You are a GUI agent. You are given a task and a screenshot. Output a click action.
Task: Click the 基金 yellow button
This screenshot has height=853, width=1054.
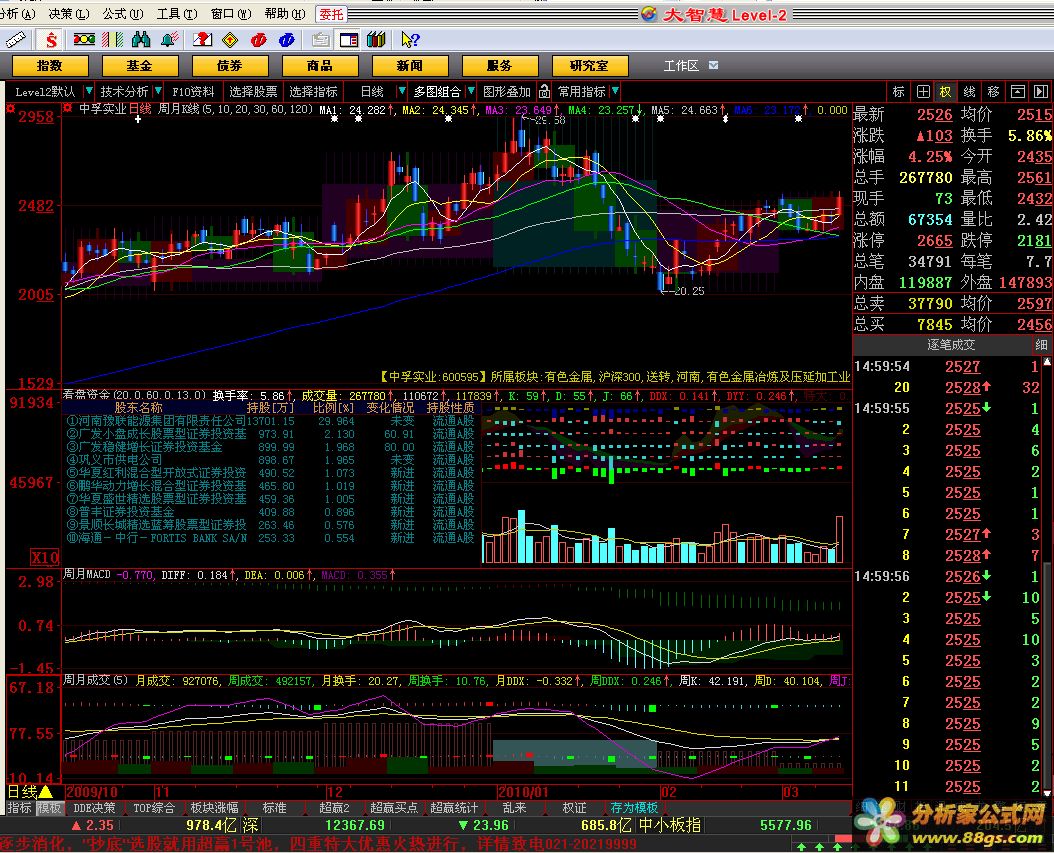(x=140, y=66)
